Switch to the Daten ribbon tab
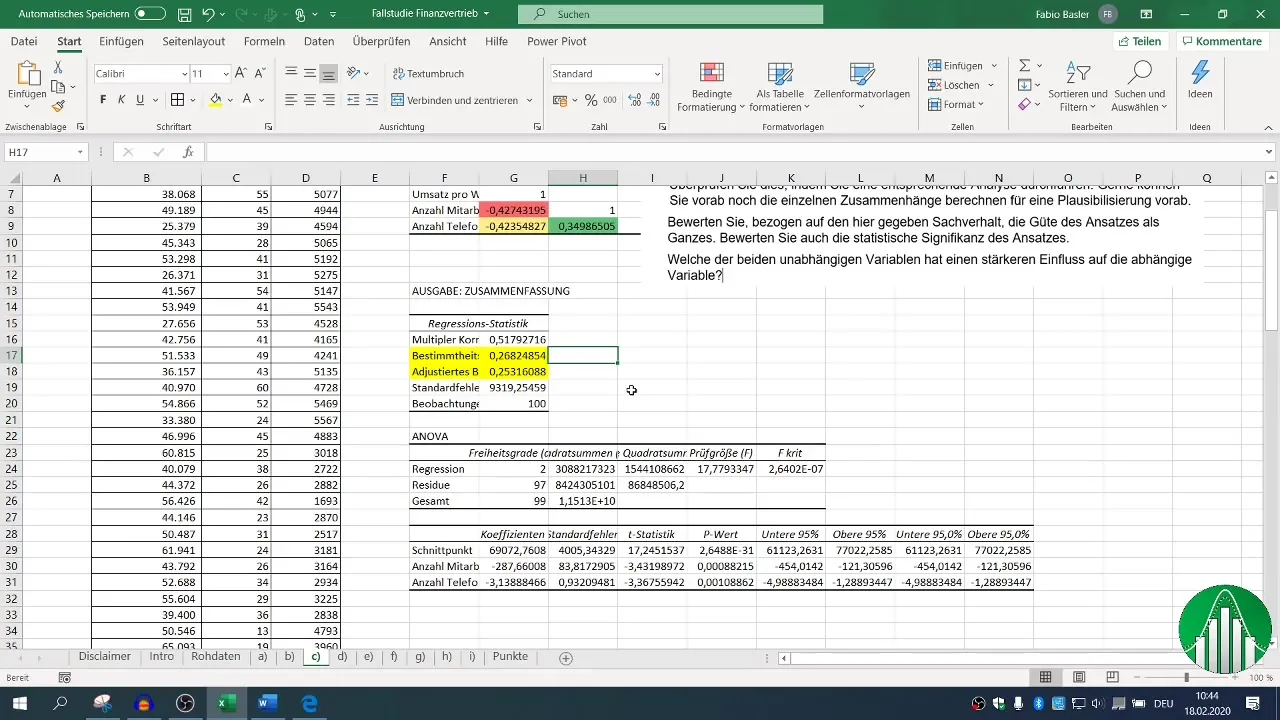The image size is (1280, 720). click(x=319, y=41)
